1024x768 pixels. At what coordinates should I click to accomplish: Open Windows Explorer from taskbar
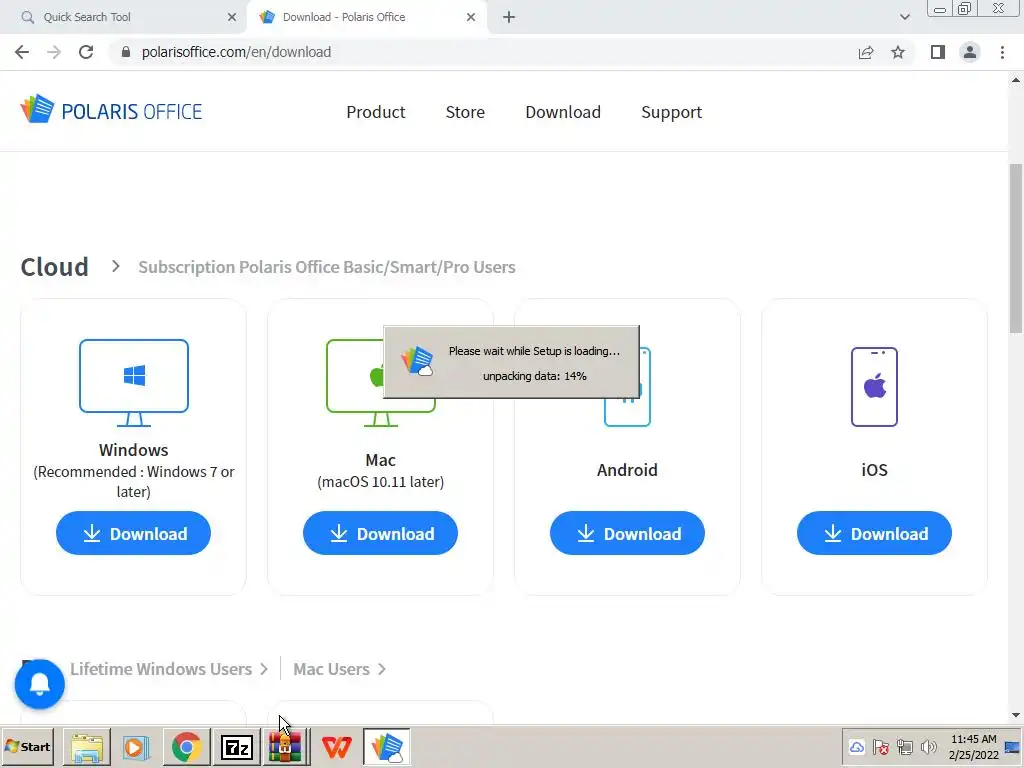86,747
